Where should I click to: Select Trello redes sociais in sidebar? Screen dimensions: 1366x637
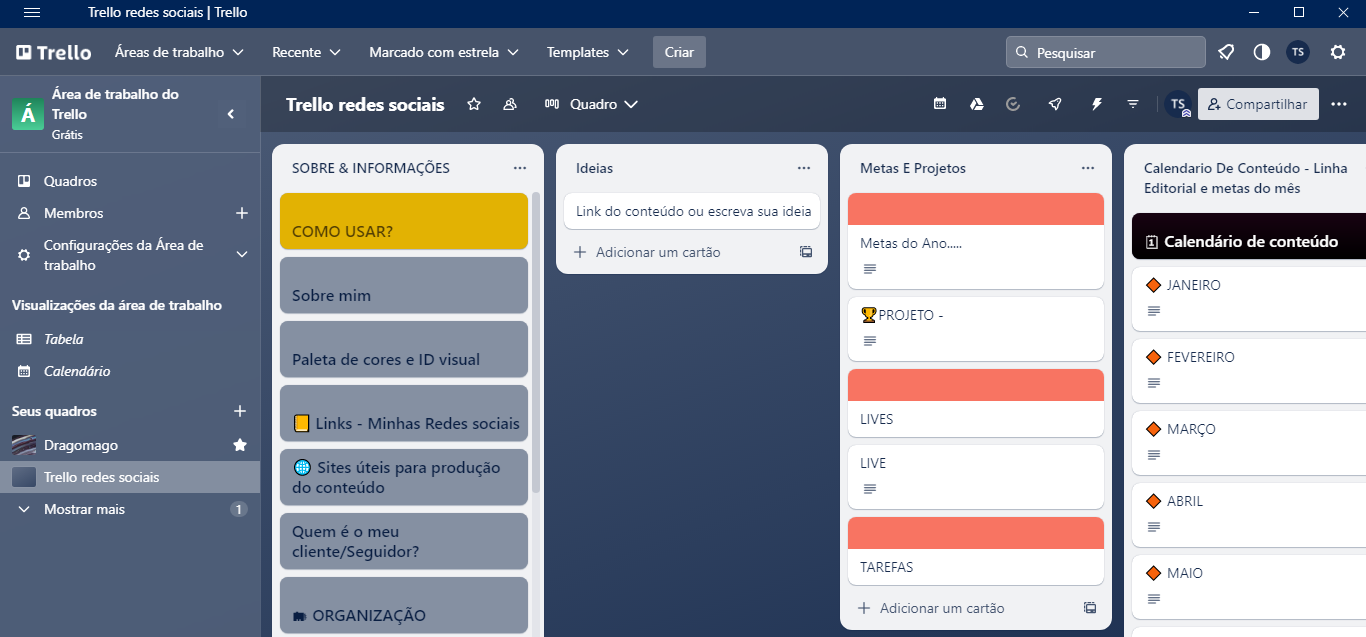coord(130,477)
